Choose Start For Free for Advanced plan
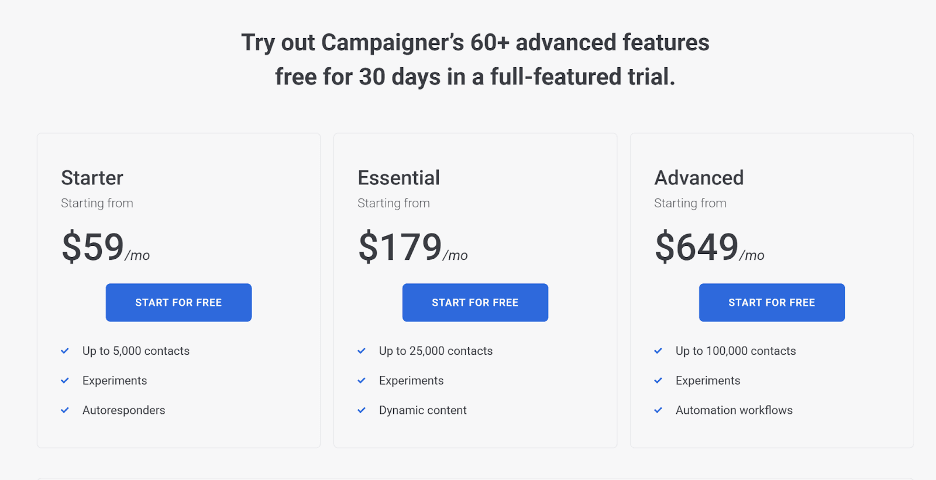 772,302
